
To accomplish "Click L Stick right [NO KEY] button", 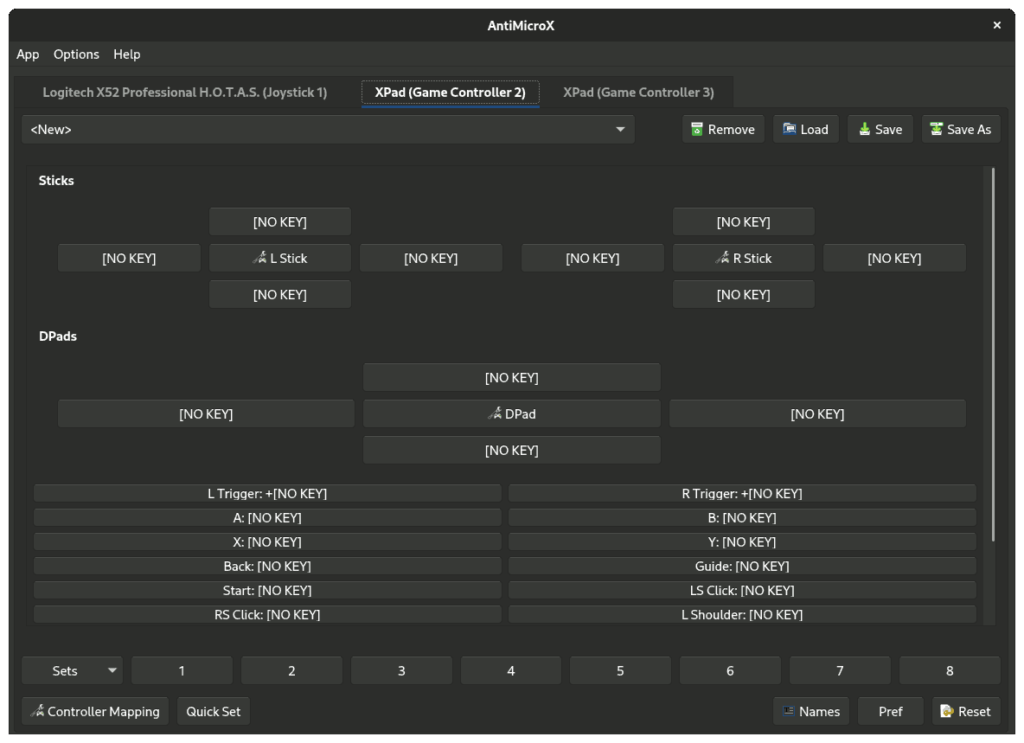I will coord(431,258).
